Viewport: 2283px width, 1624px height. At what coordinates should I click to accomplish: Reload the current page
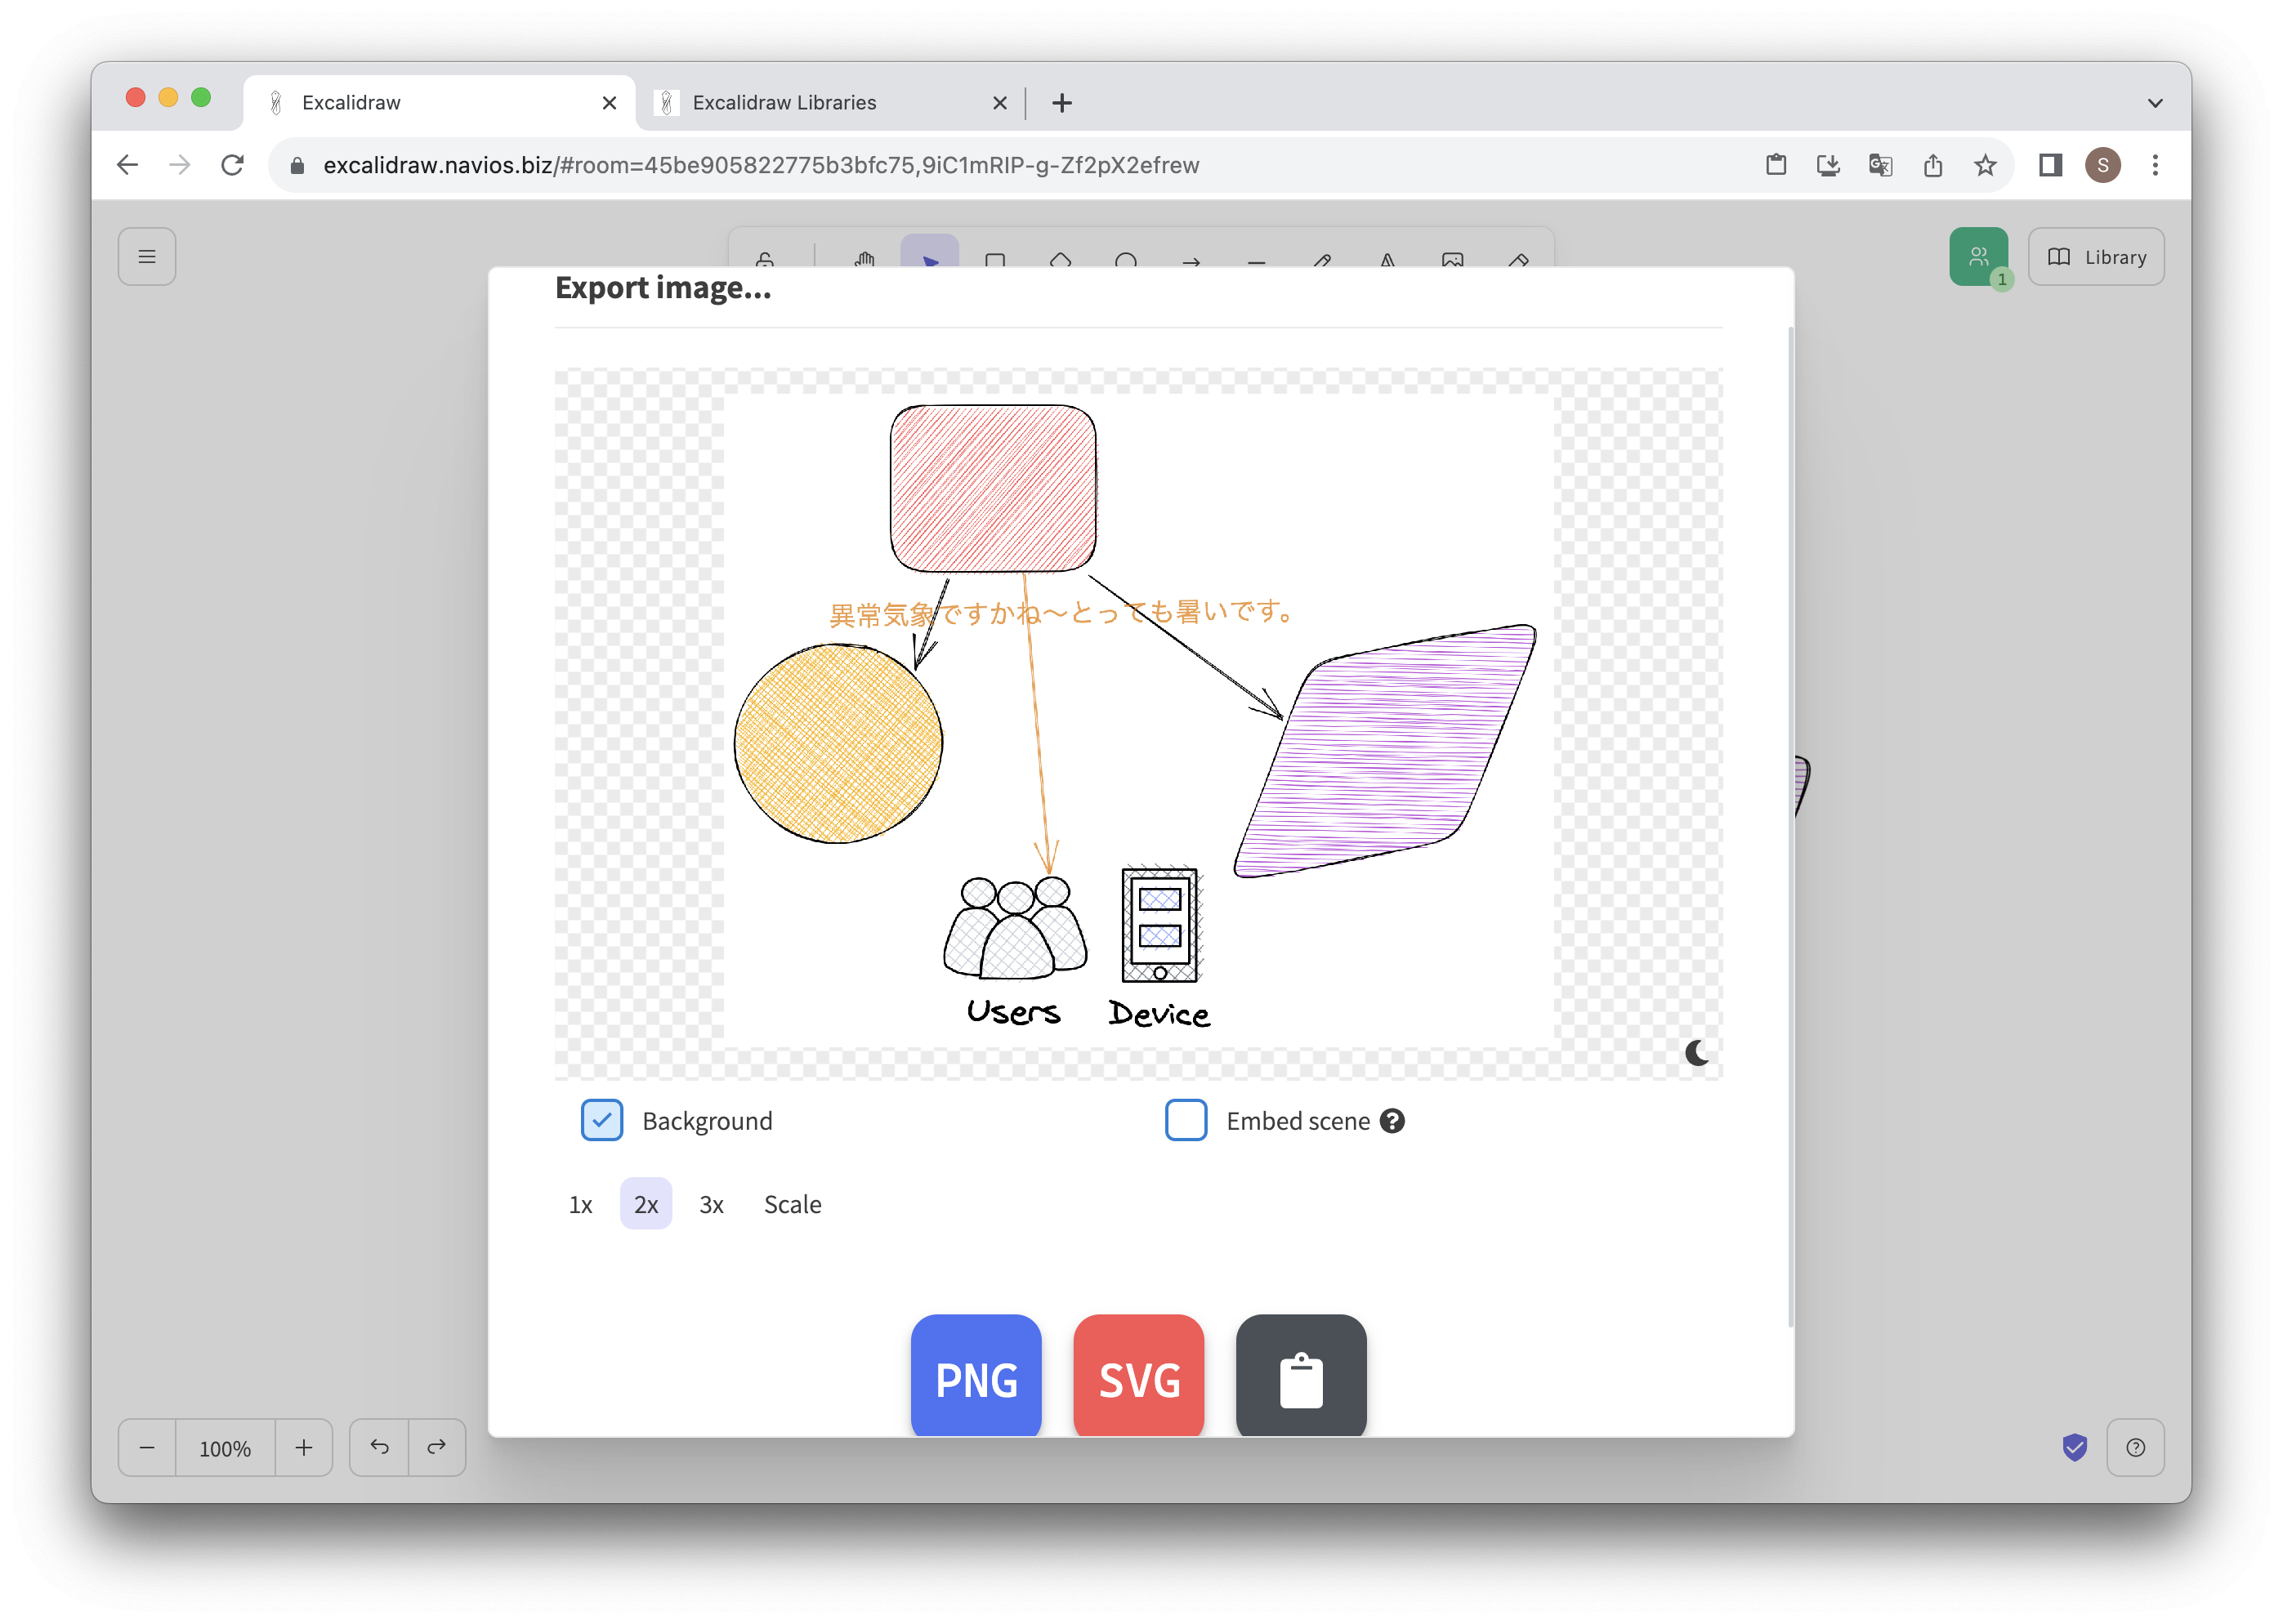tap(233, 165)
